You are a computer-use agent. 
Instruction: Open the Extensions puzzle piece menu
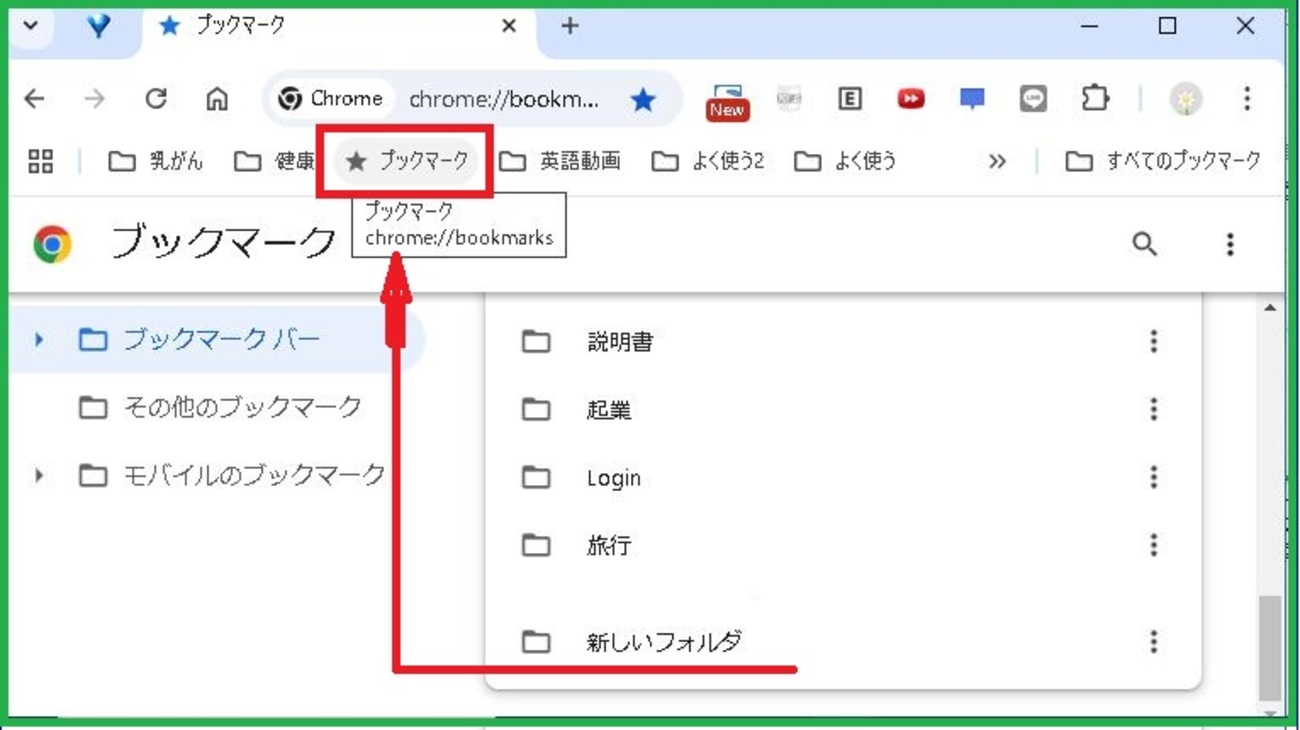coord(1095,99)
